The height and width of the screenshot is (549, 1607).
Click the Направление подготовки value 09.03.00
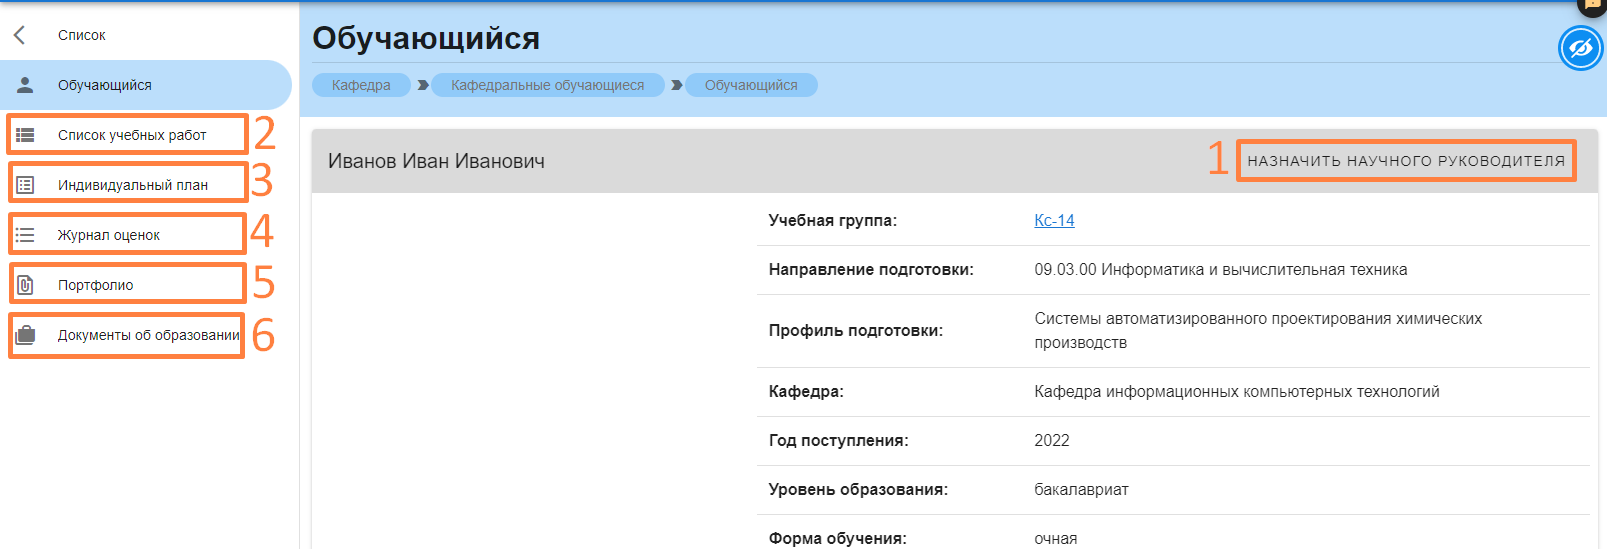coord(1220,270)
